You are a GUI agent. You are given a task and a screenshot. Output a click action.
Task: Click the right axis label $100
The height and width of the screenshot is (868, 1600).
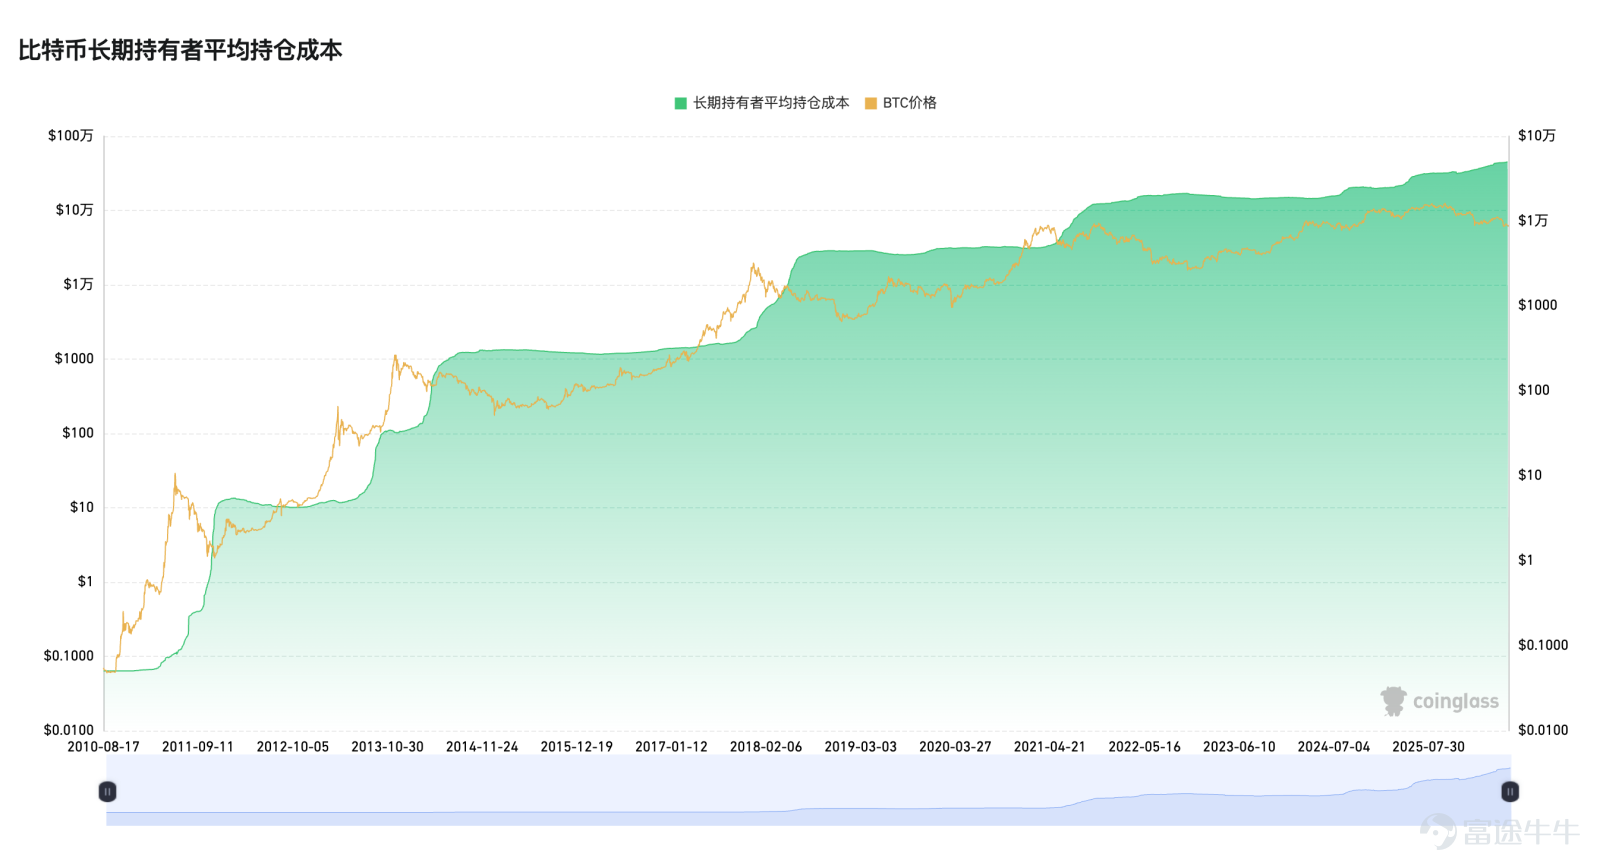coord(1534,391)
